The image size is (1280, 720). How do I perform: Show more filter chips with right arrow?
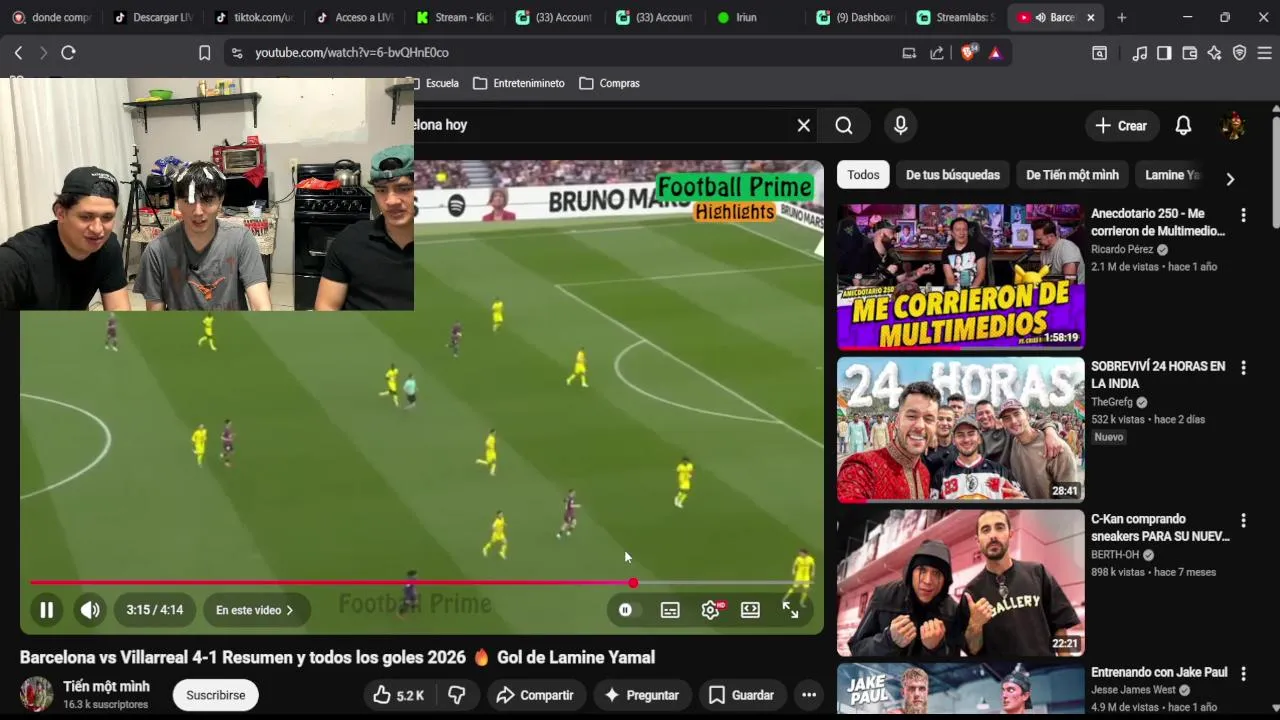pos(1230,178)
